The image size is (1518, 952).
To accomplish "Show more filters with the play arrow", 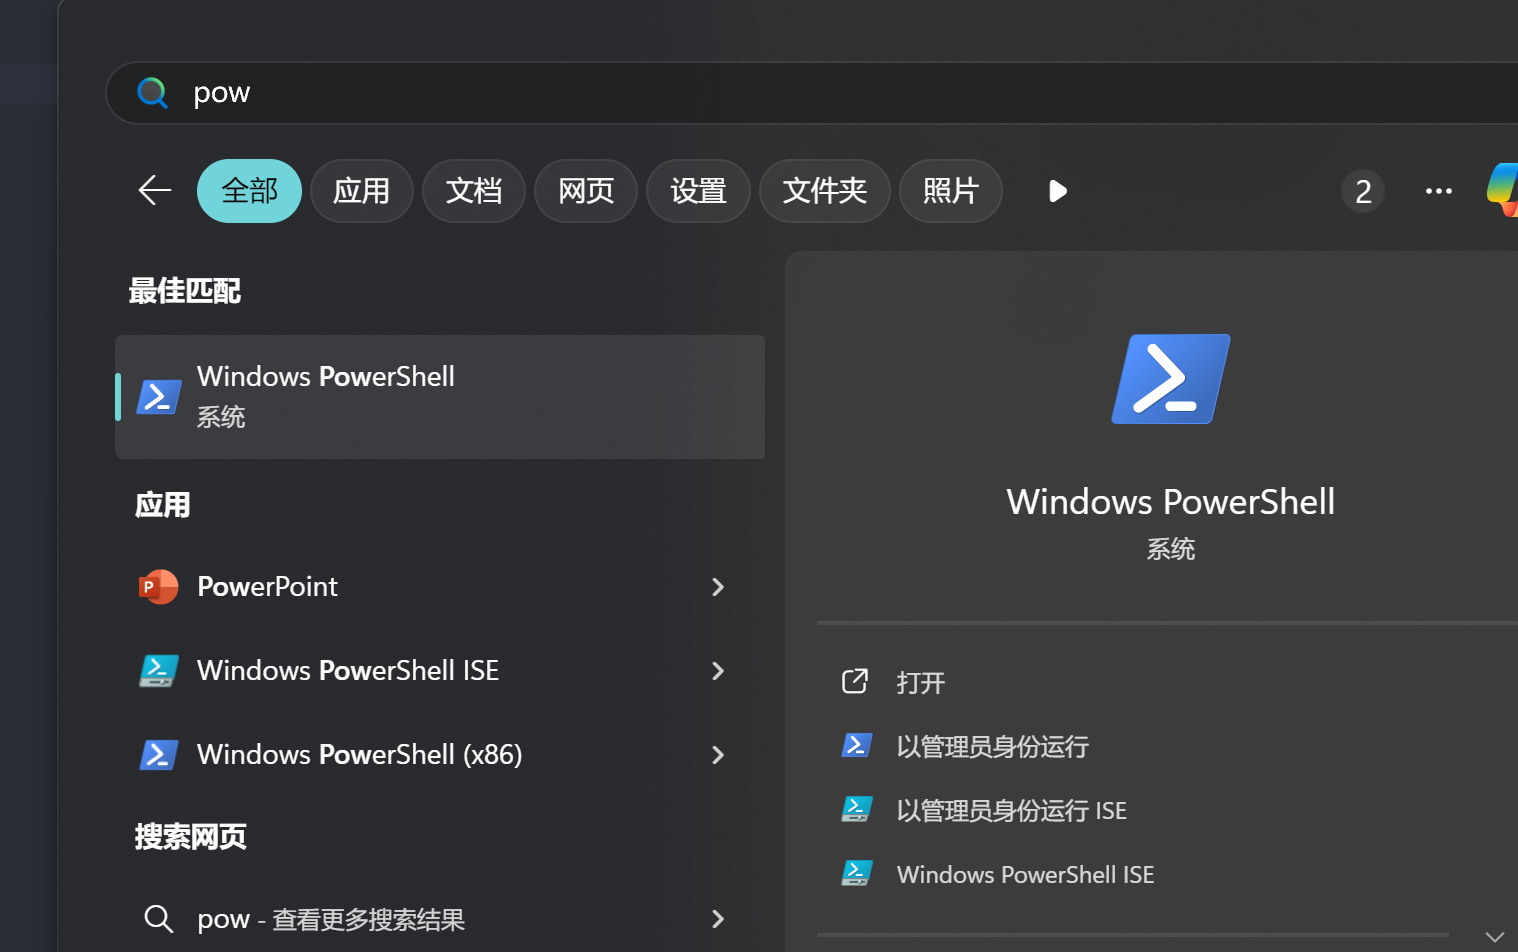I will 1057,191.
